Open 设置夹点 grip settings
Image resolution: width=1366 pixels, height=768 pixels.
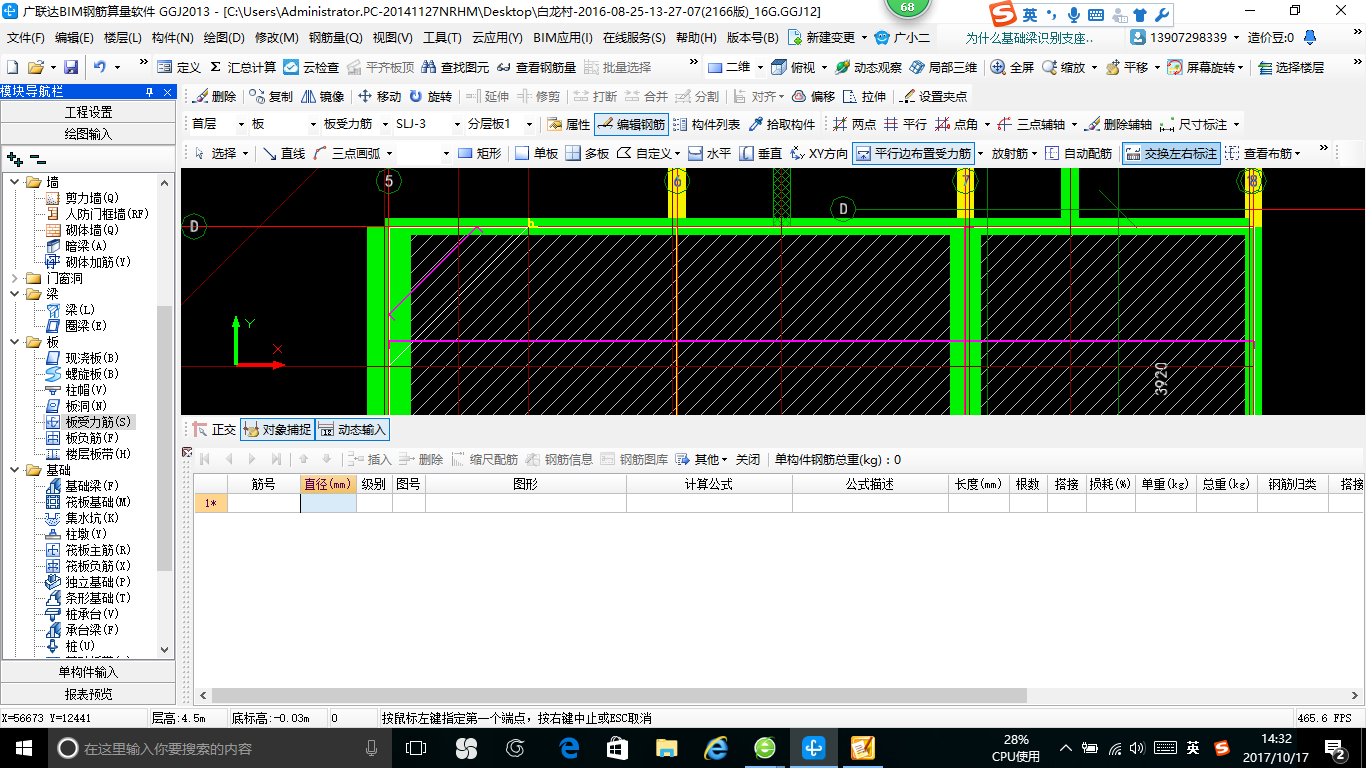click(x=933, y=97)
